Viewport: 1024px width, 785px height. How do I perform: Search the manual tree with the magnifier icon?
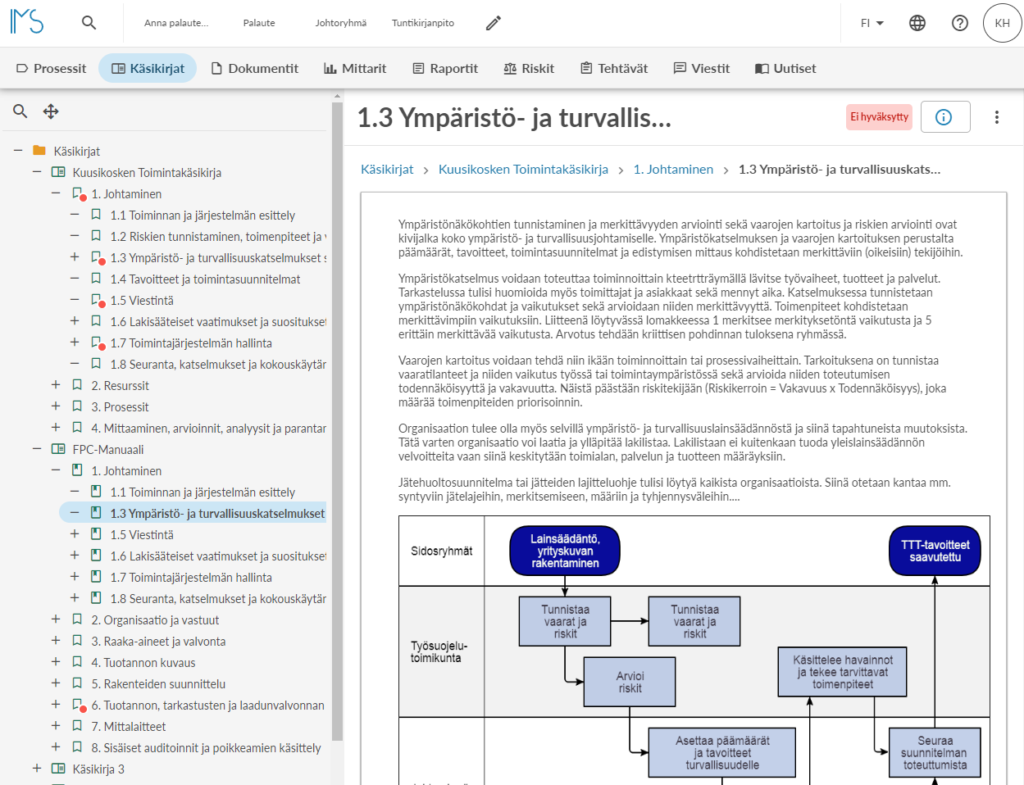[x=20, y=112]
